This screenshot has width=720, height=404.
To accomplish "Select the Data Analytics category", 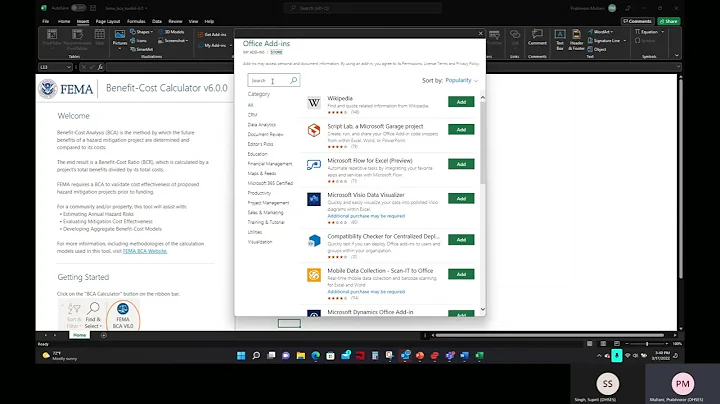I will (262, 124).
